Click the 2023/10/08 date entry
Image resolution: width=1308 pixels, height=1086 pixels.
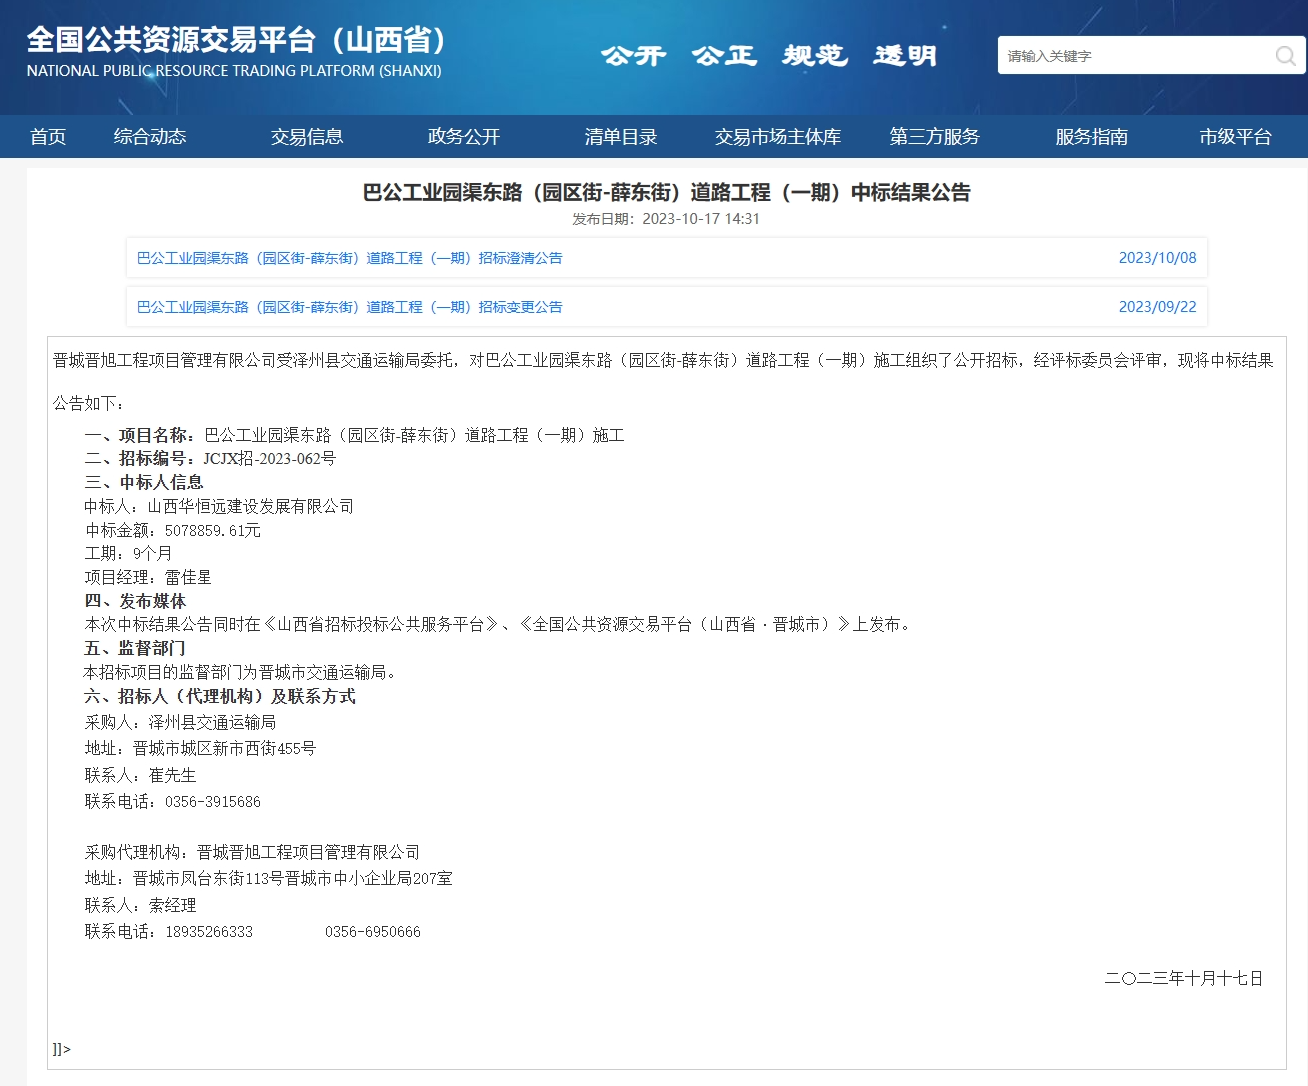[x=1157, y=258]
